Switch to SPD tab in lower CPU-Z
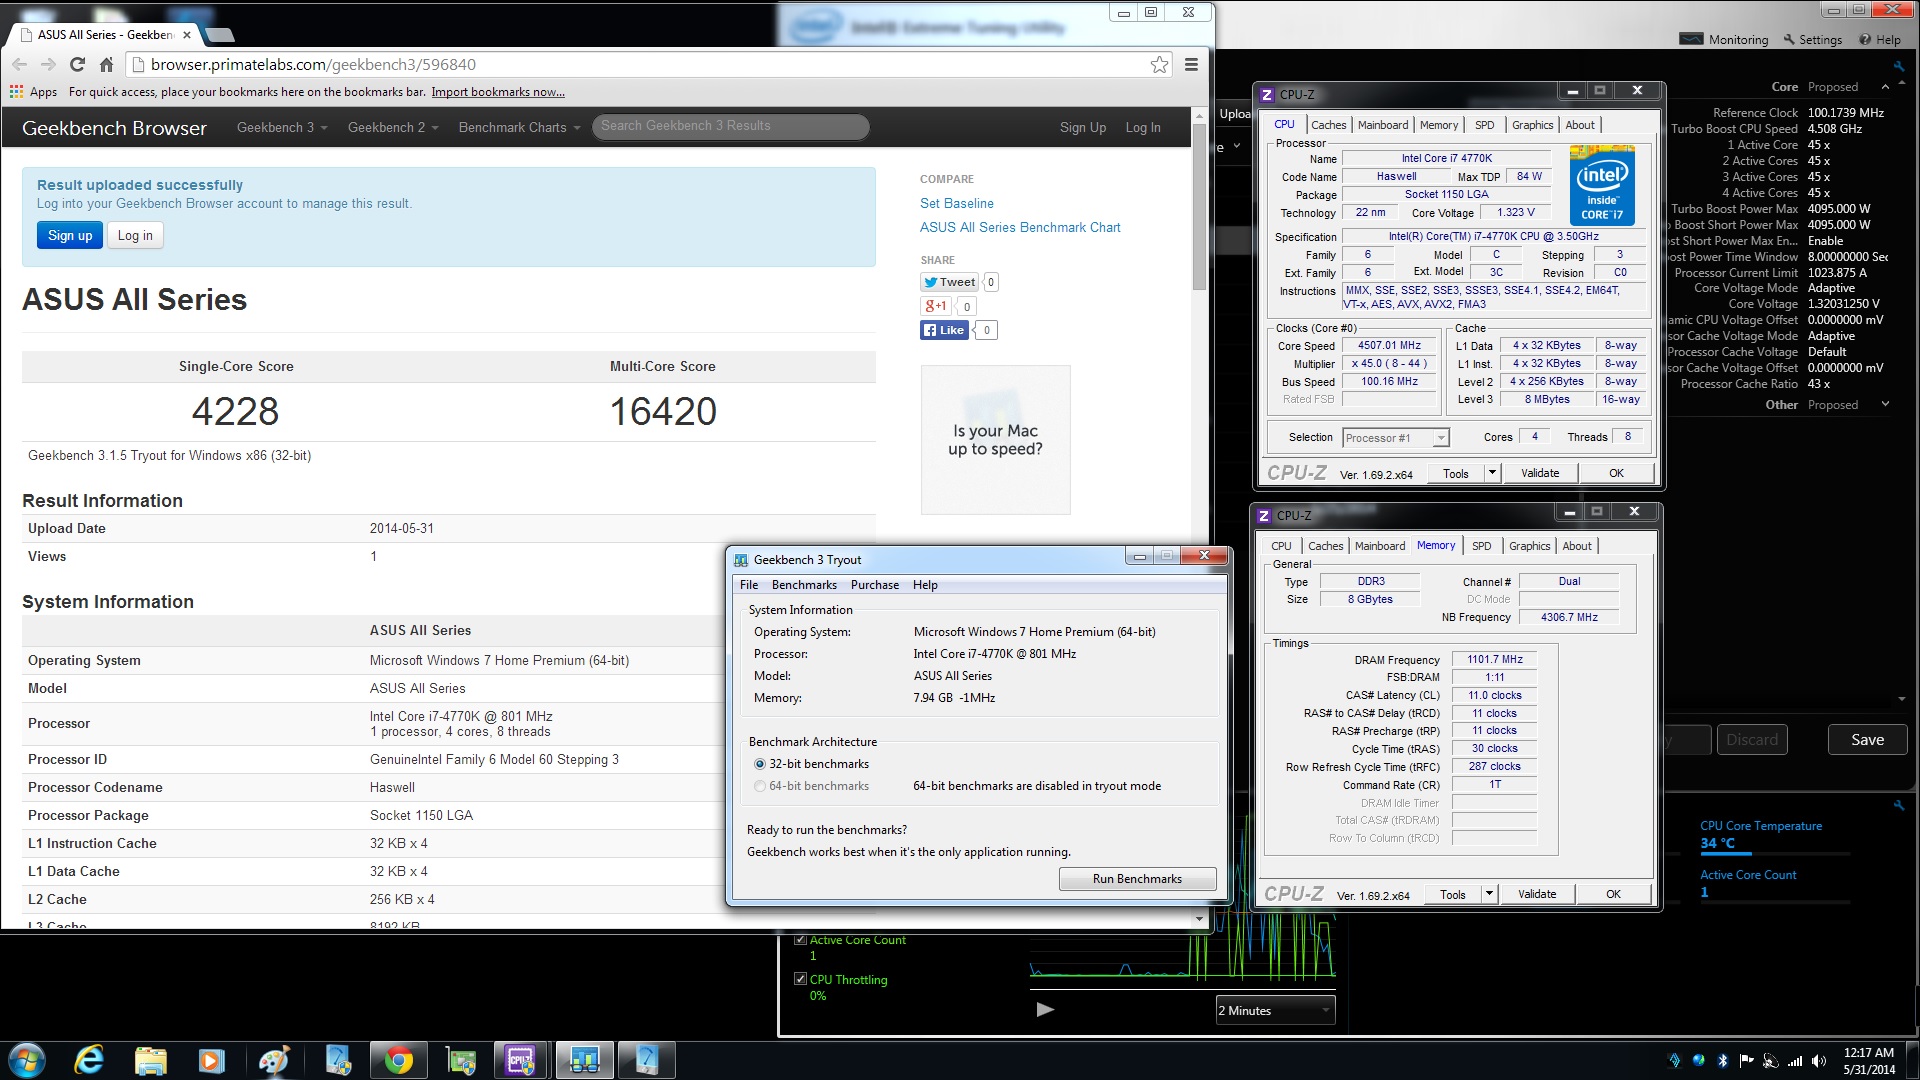The image size is (1920, 1080). 1481,546
